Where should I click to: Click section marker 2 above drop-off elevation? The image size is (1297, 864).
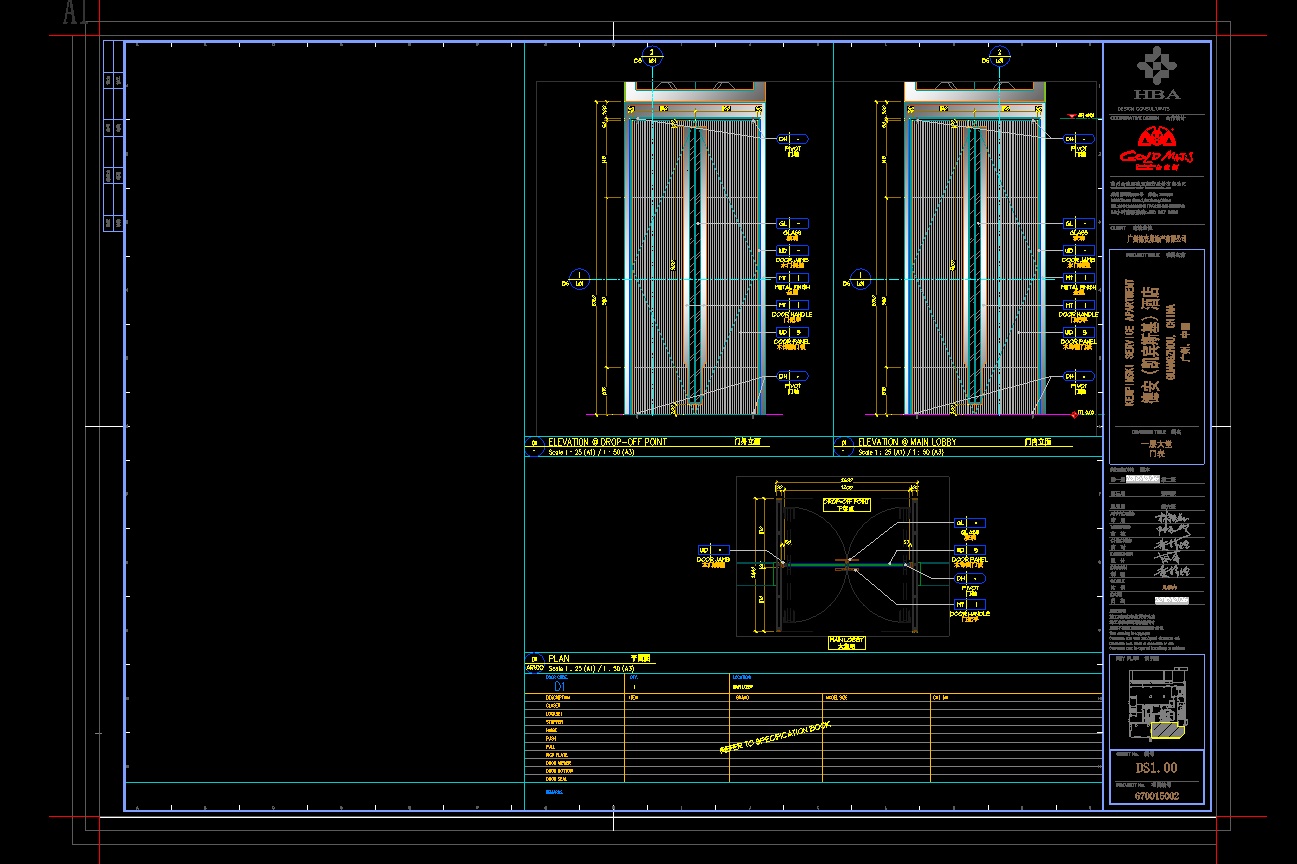tap(652, 56)
